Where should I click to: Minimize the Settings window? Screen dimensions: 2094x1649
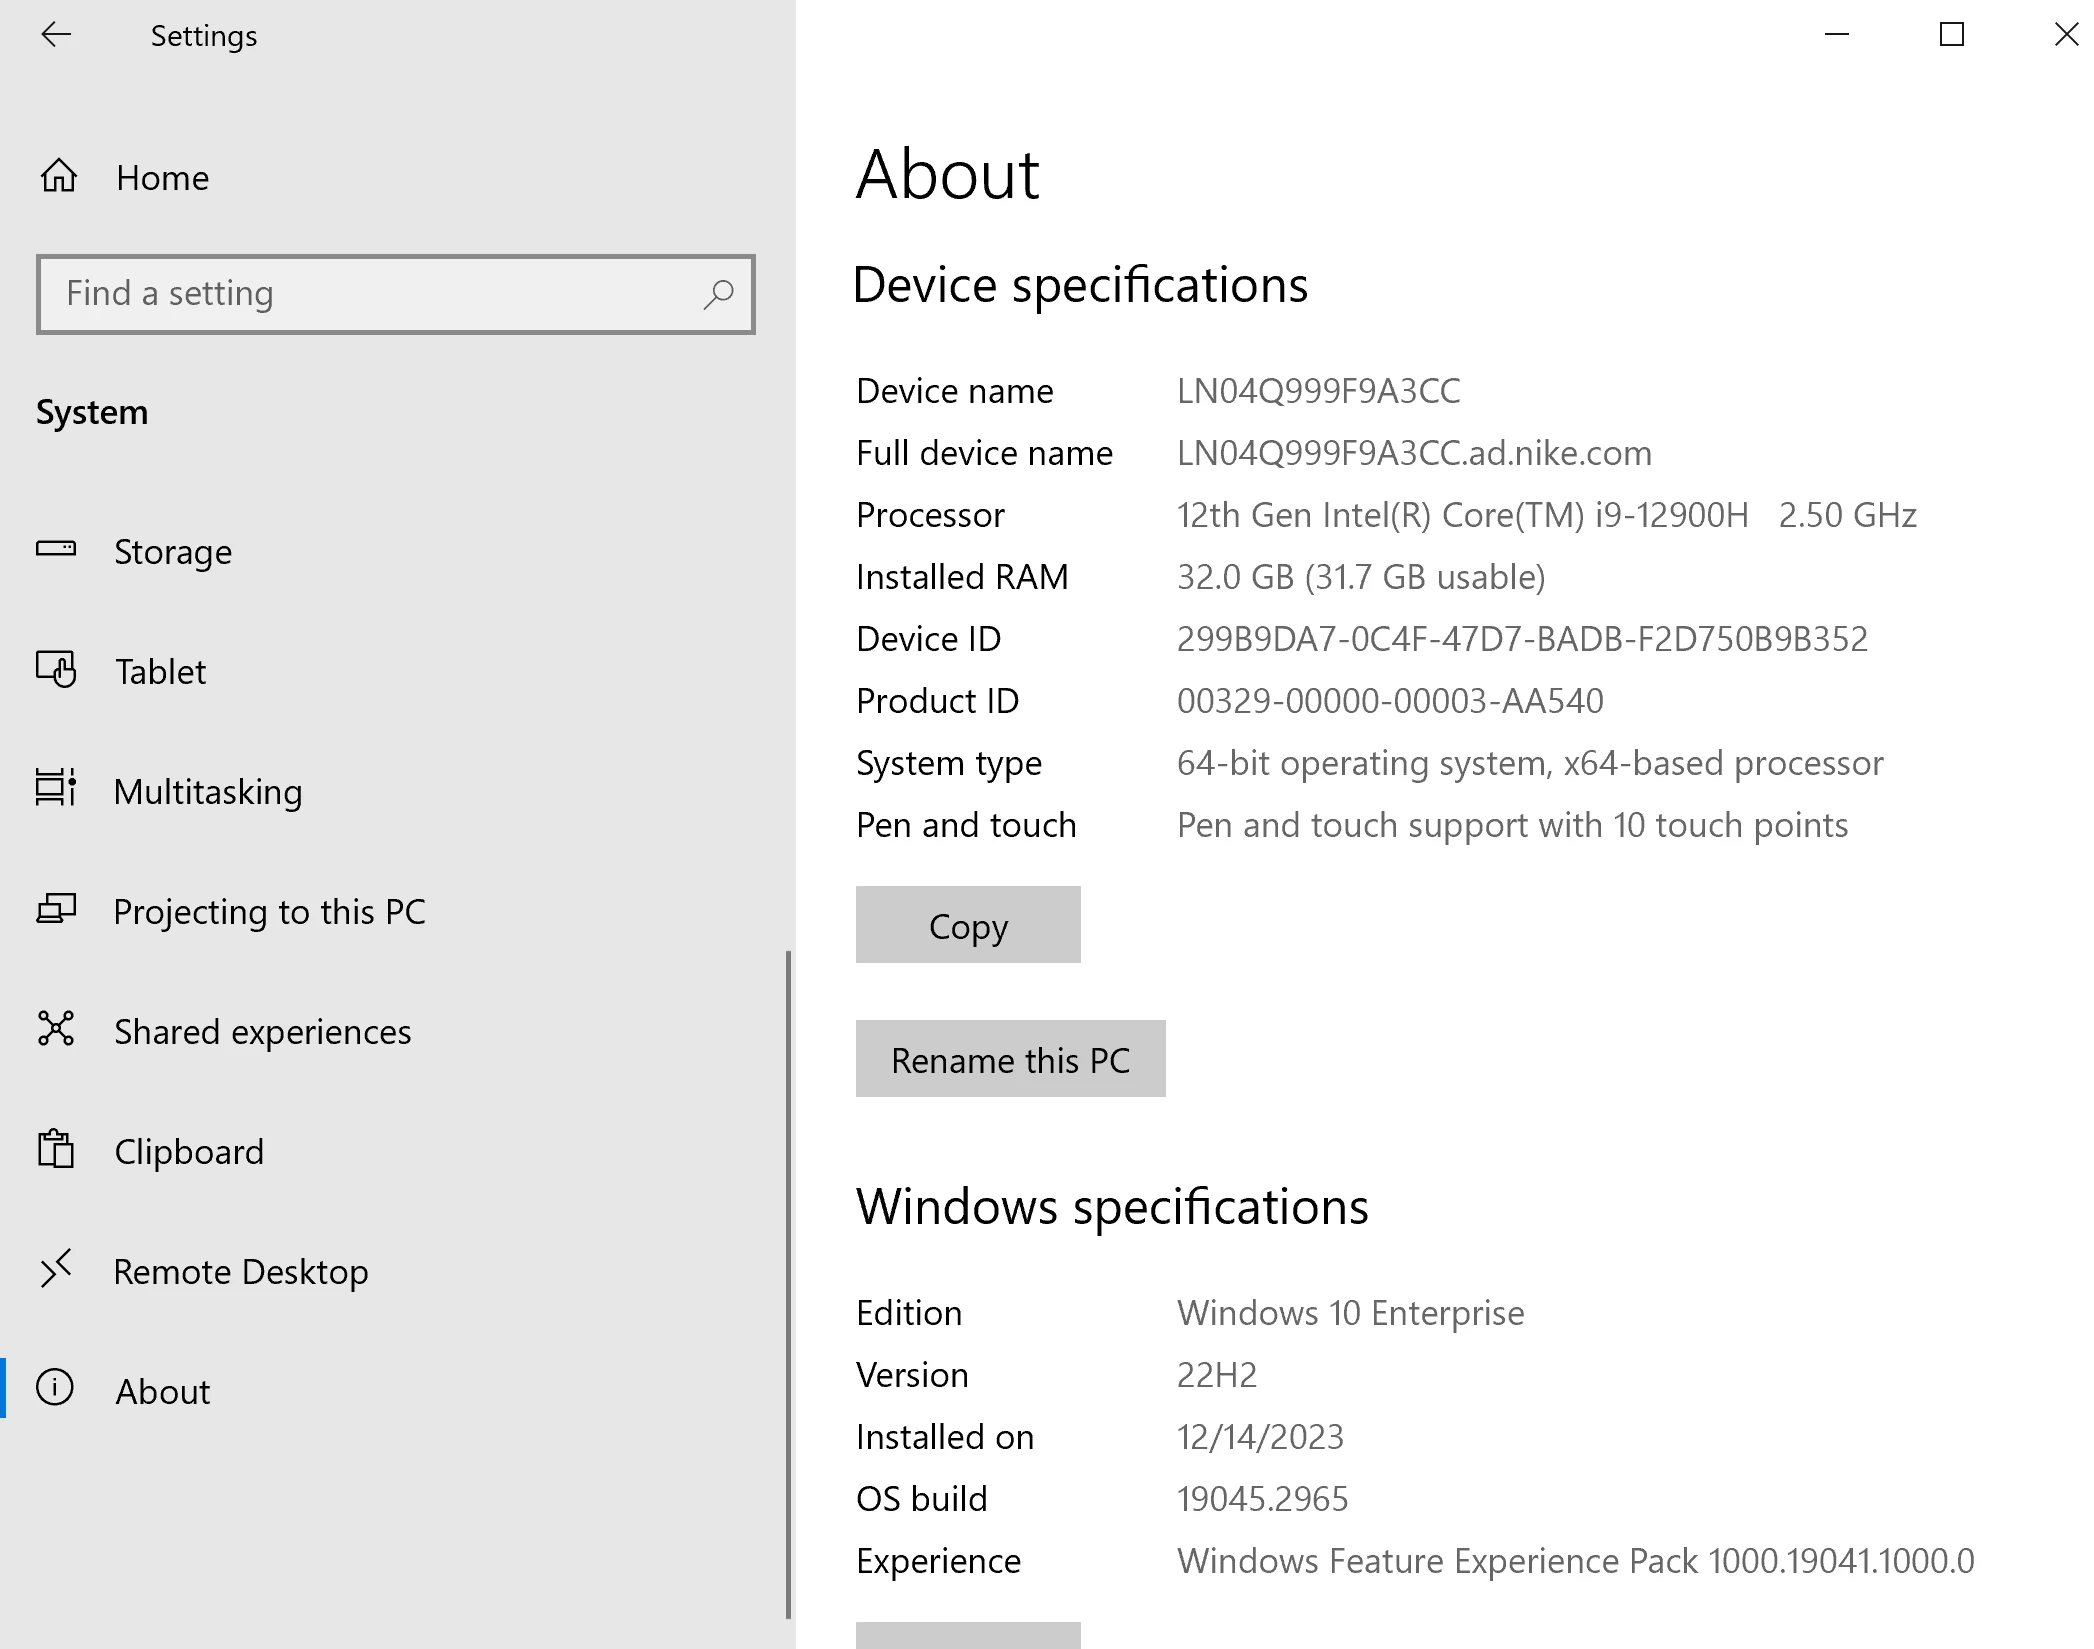click(x=1836, y=35)
